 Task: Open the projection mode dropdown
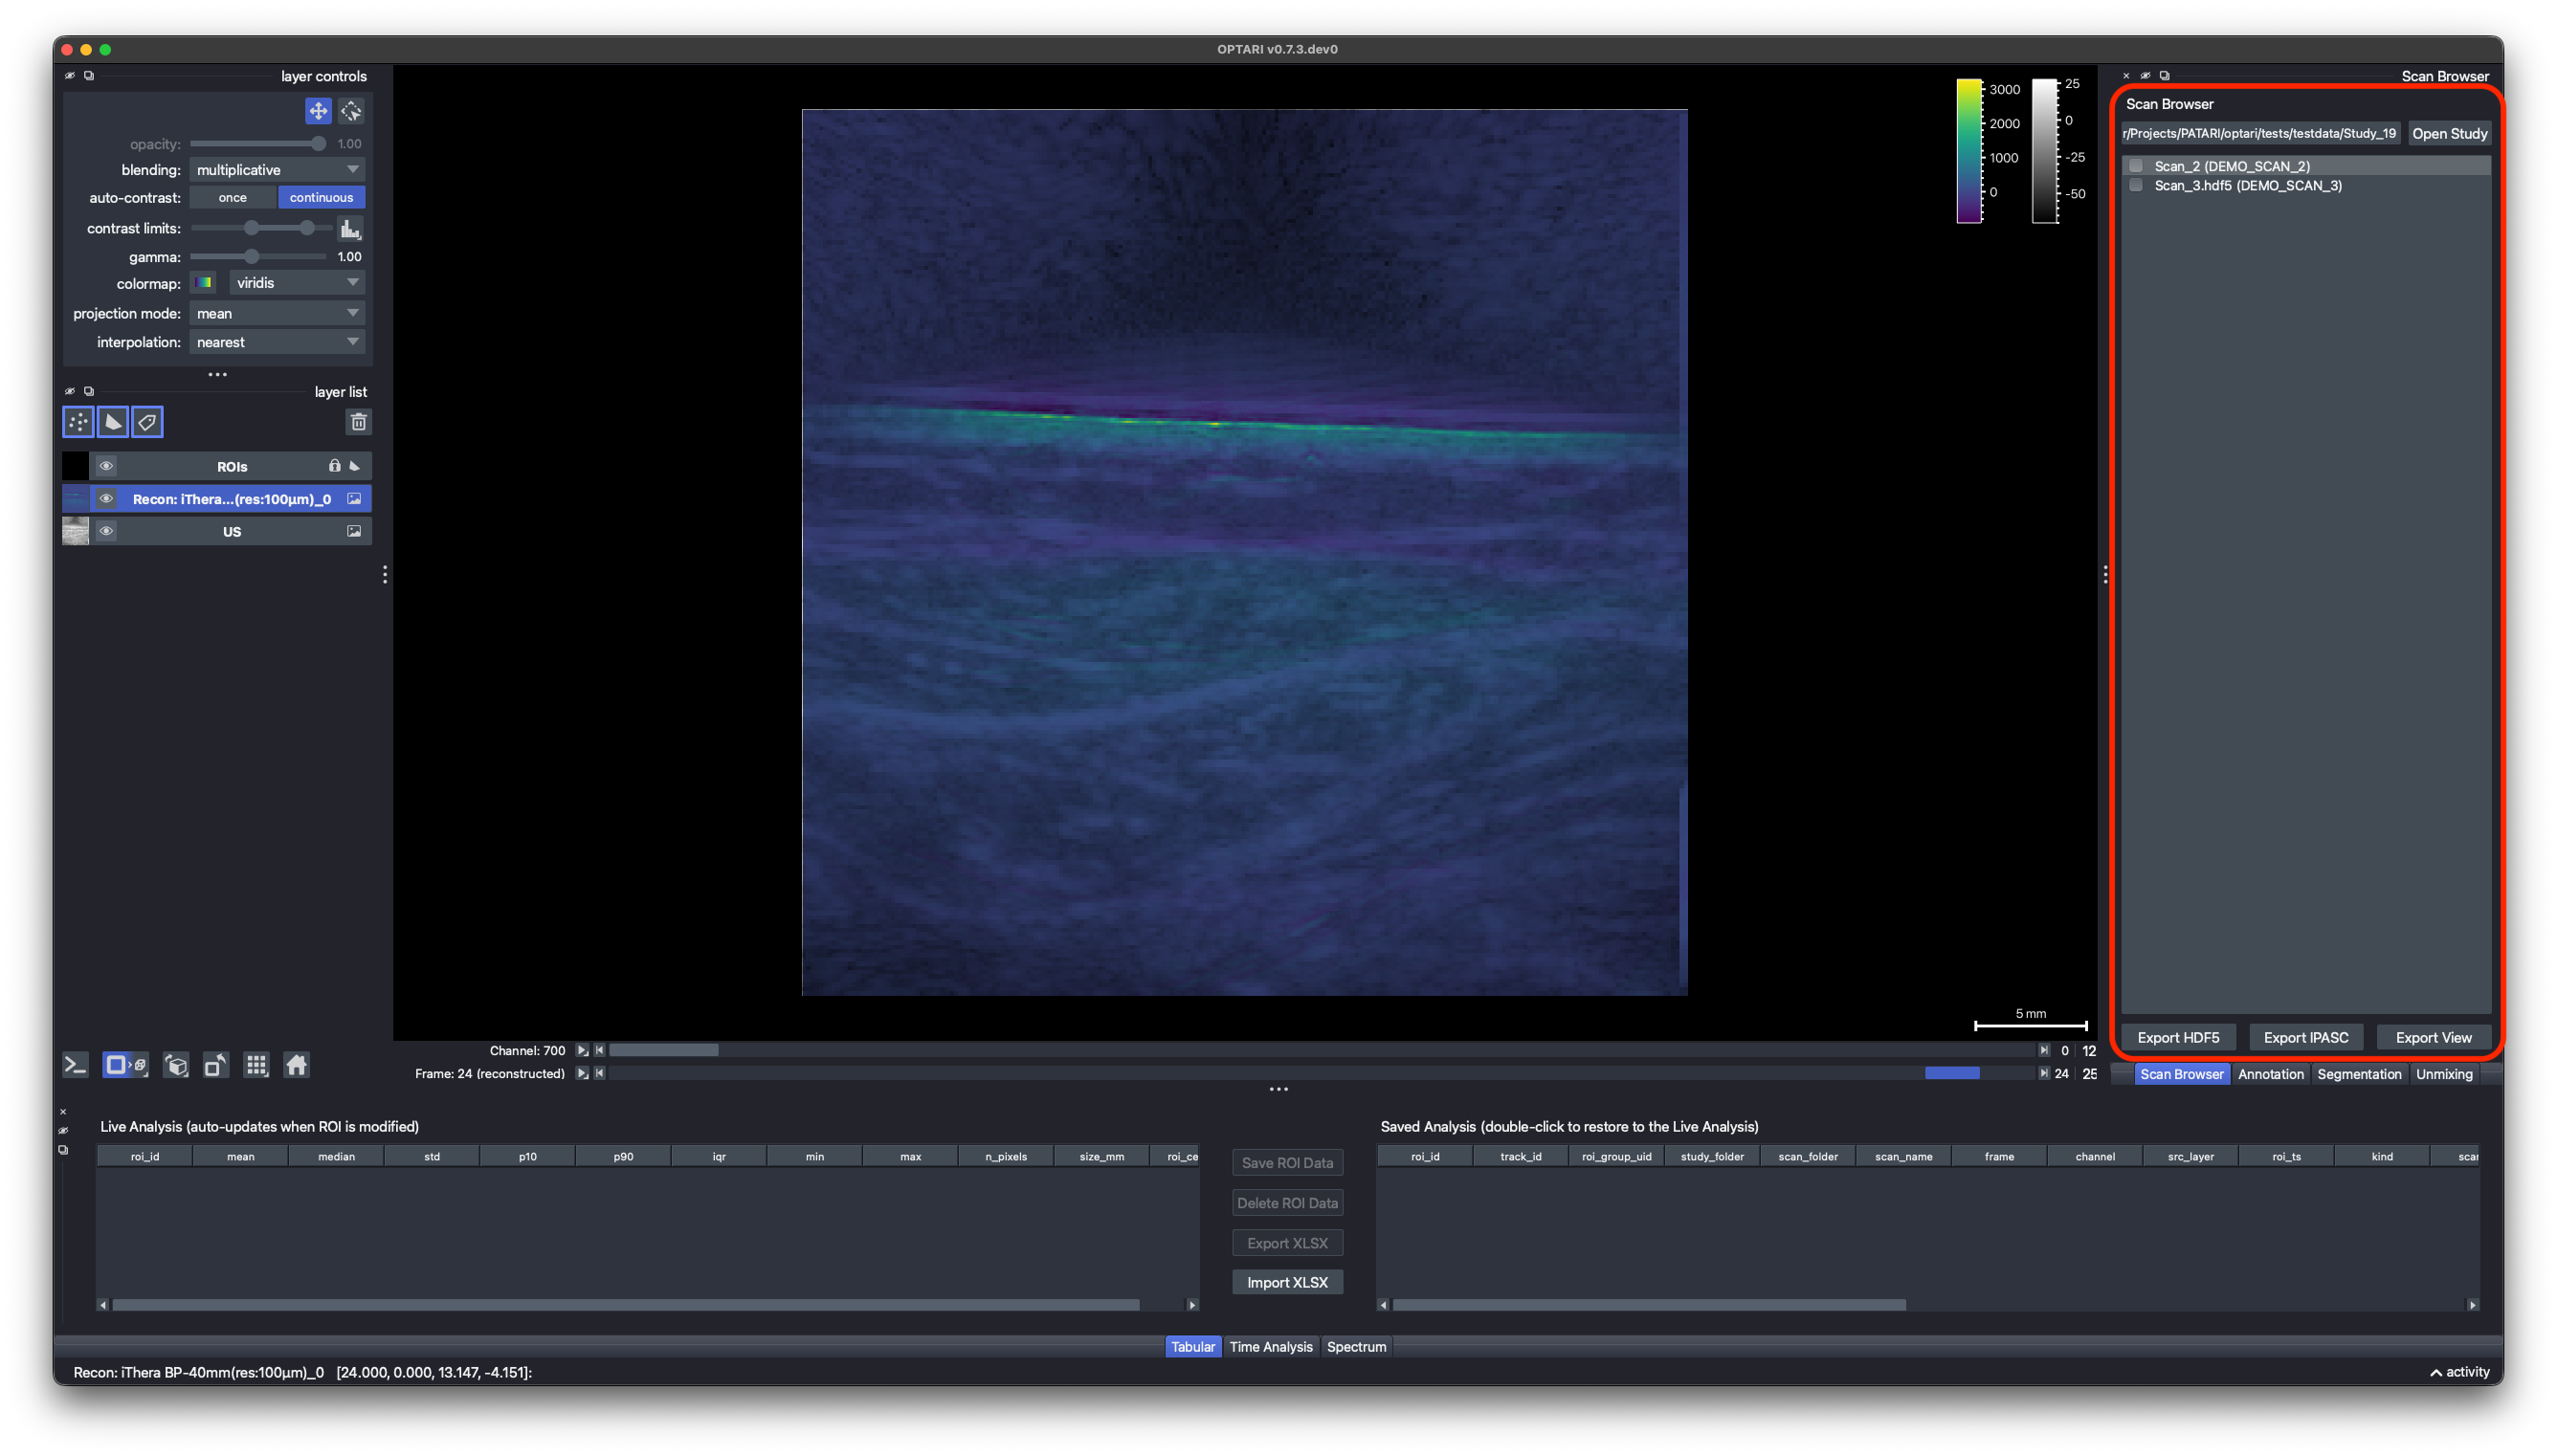click(x=277, y=314)
